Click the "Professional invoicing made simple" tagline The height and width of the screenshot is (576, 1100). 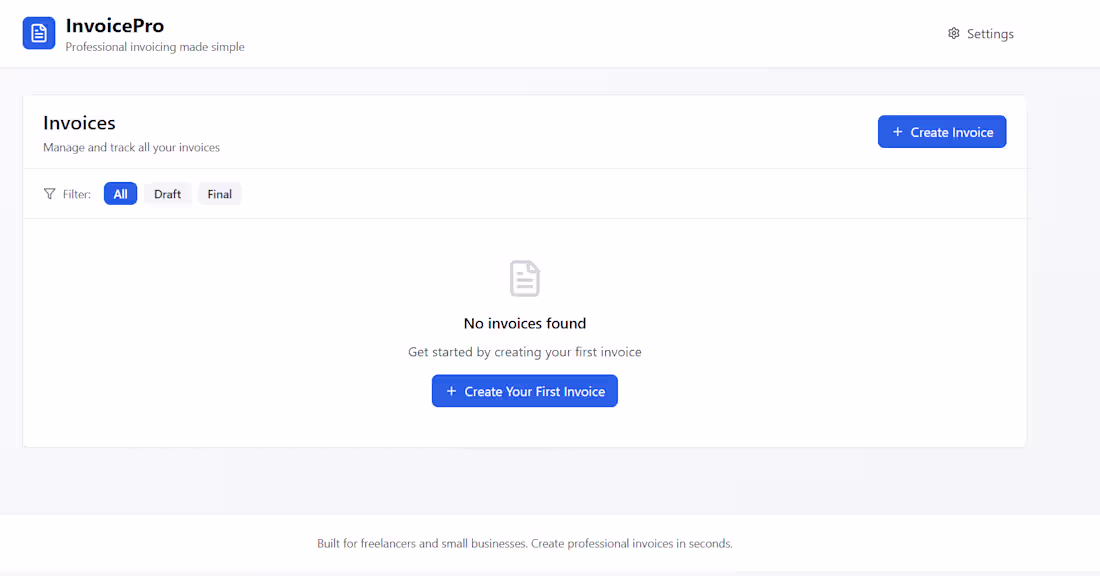click(x=155, y=47)
